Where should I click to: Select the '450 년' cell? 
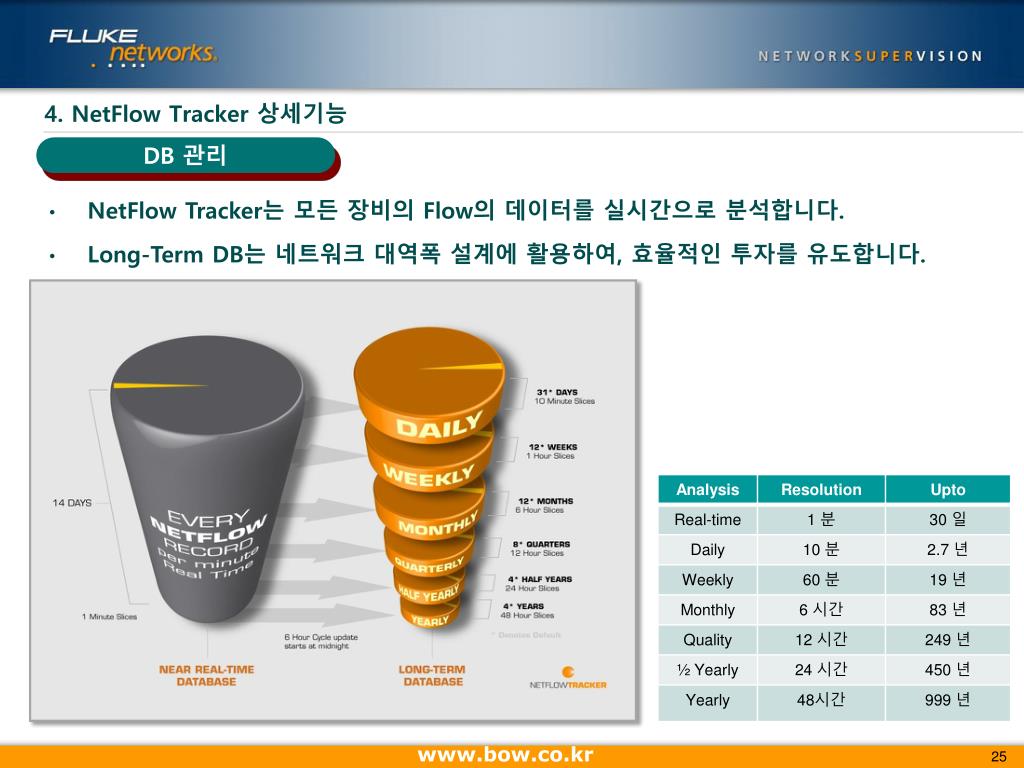(948, 670)
